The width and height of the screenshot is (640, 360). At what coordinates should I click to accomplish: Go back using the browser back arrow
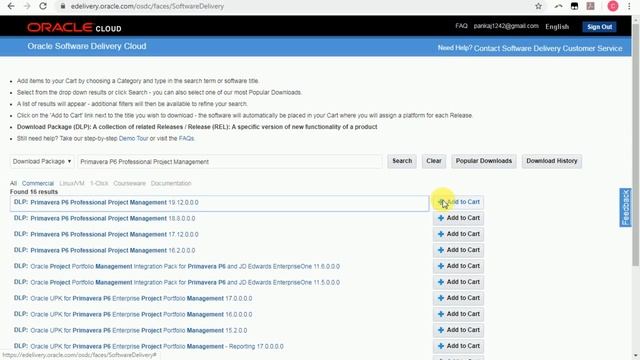(11, 6)
